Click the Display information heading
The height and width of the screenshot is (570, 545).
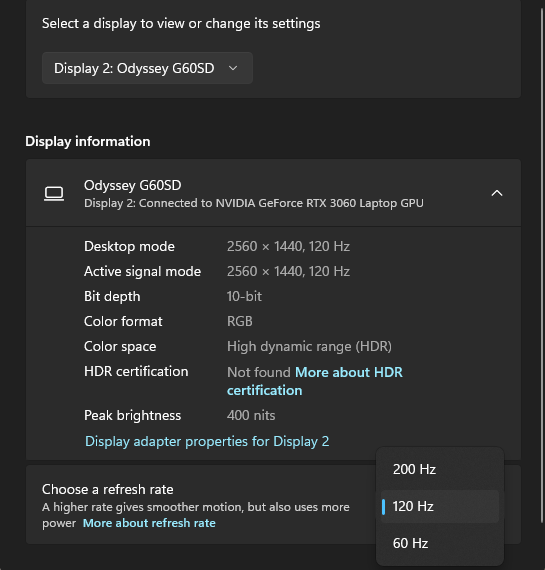[x=88, y=141]
